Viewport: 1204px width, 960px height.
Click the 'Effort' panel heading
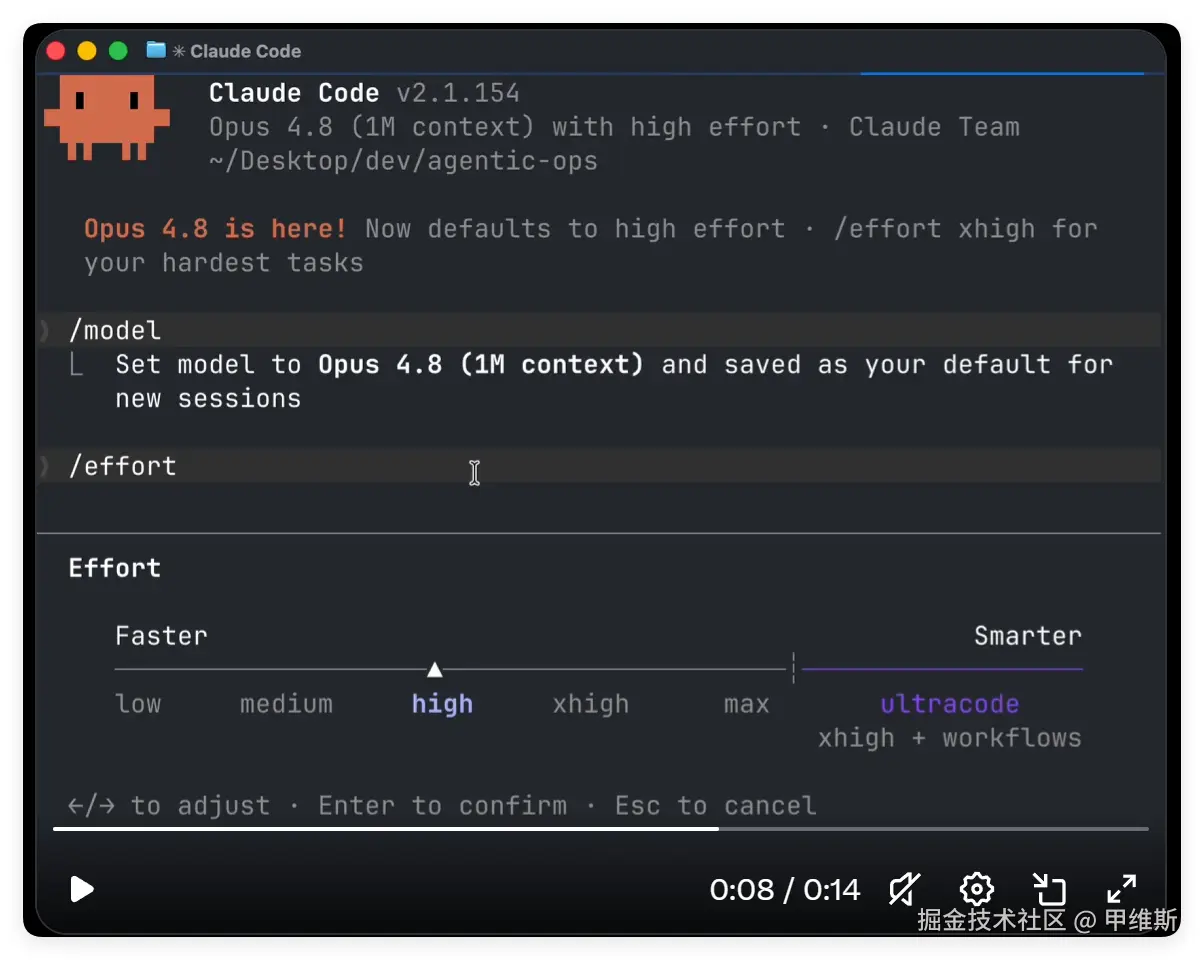(115, 568)
